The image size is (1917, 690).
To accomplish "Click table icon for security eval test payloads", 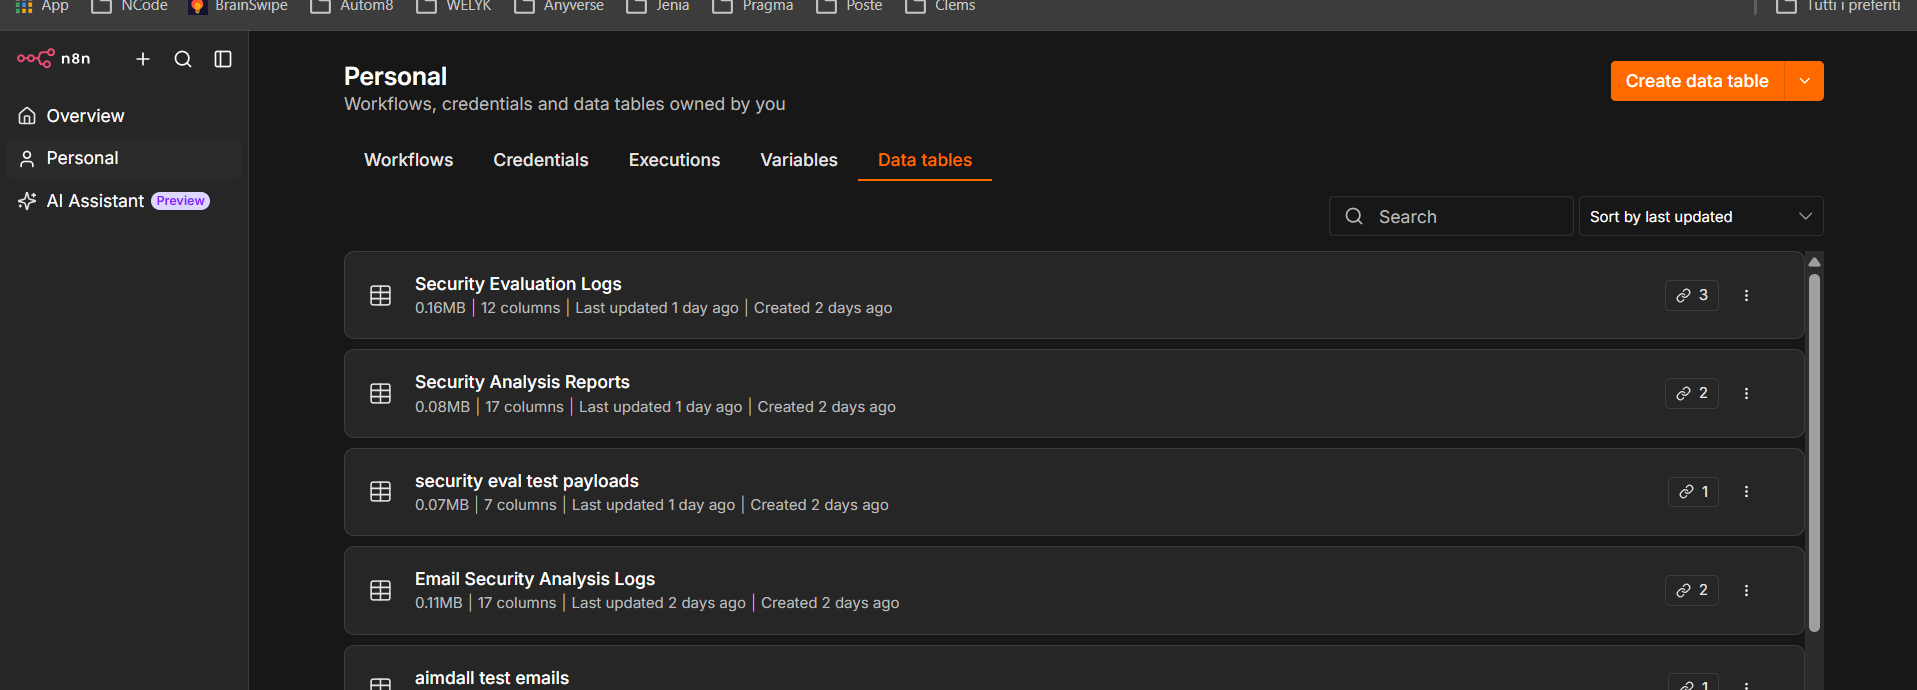I will pos(380,492).
